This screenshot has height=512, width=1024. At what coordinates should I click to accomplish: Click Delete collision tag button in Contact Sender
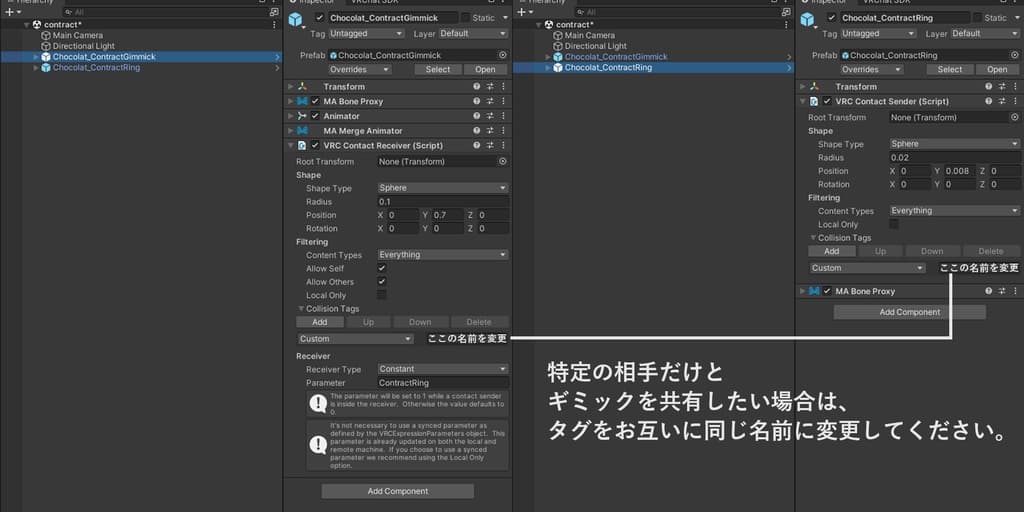[991, 251]
